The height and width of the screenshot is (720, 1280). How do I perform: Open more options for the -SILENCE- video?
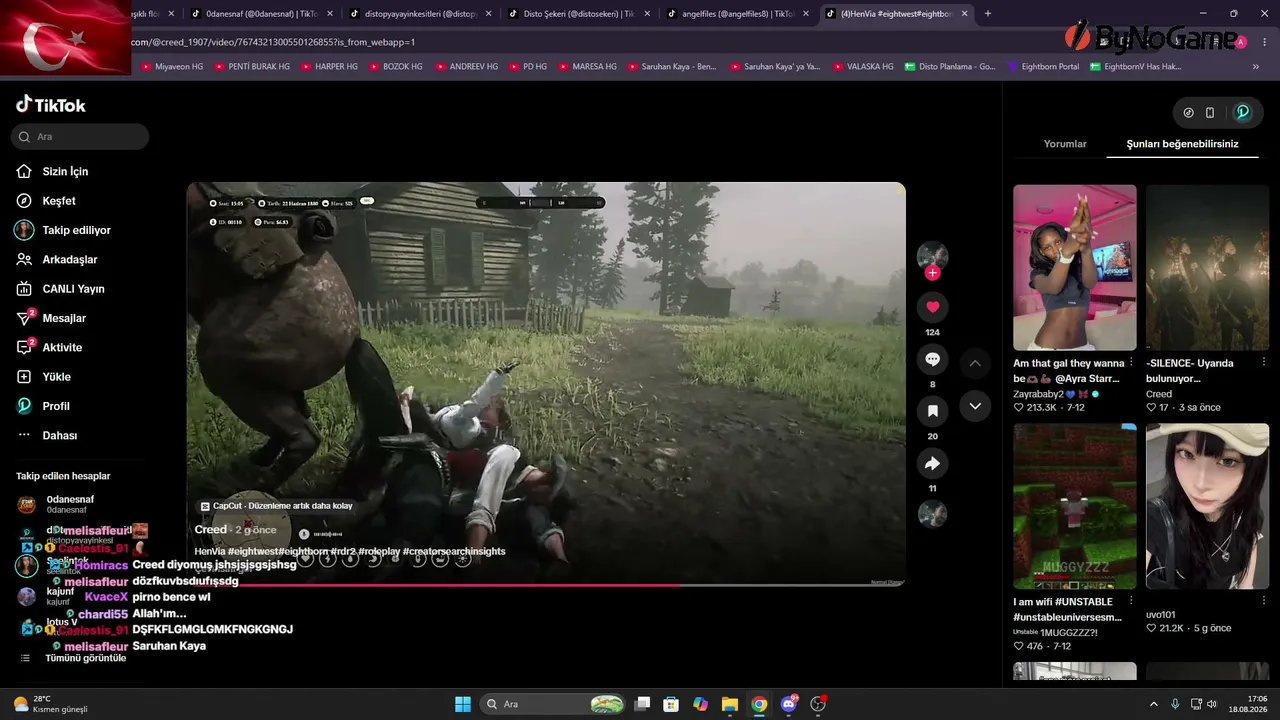(1264, 363)
